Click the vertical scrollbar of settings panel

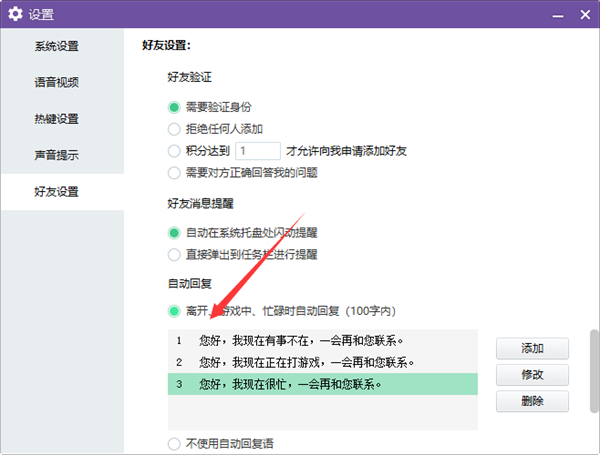point(591,370)
